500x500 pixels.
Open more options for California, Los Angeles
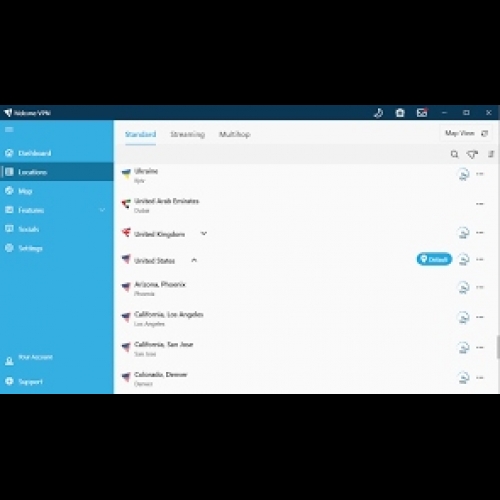coord(480,317)
